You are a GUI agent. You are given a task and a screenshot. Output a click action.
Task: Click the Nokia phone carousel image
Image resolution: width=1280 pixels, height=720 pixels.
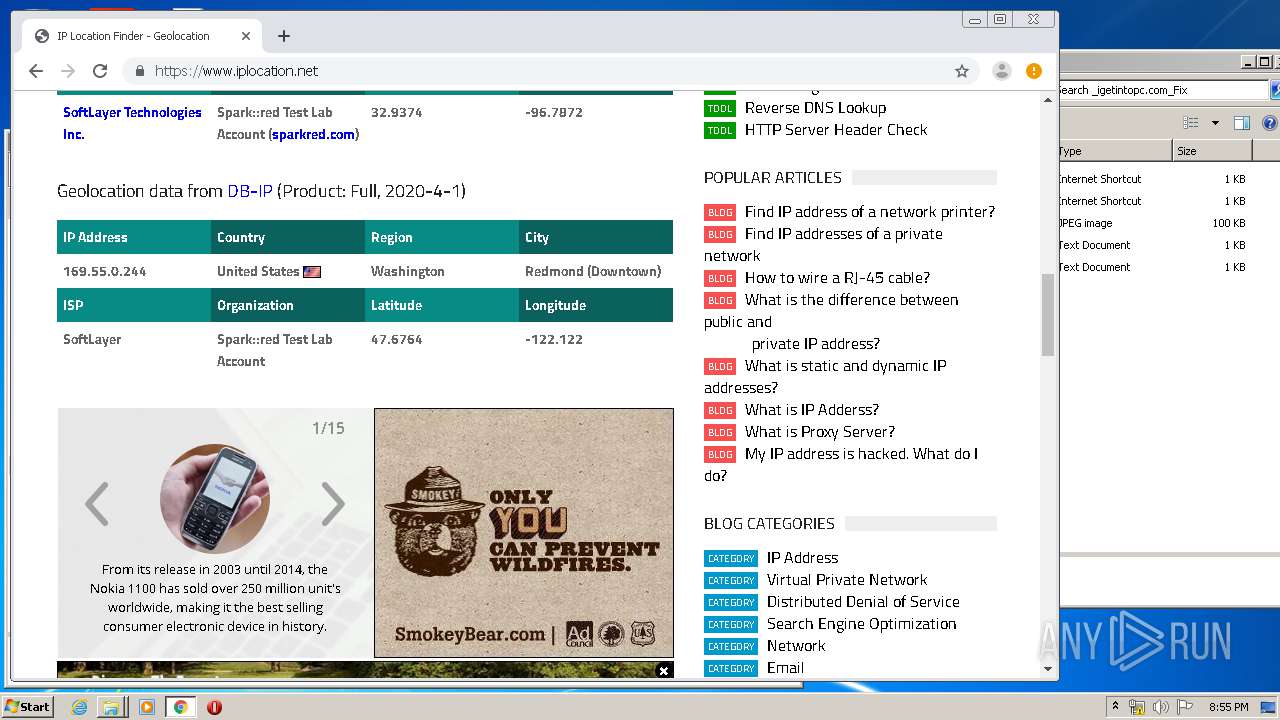[x=215, y=499]
